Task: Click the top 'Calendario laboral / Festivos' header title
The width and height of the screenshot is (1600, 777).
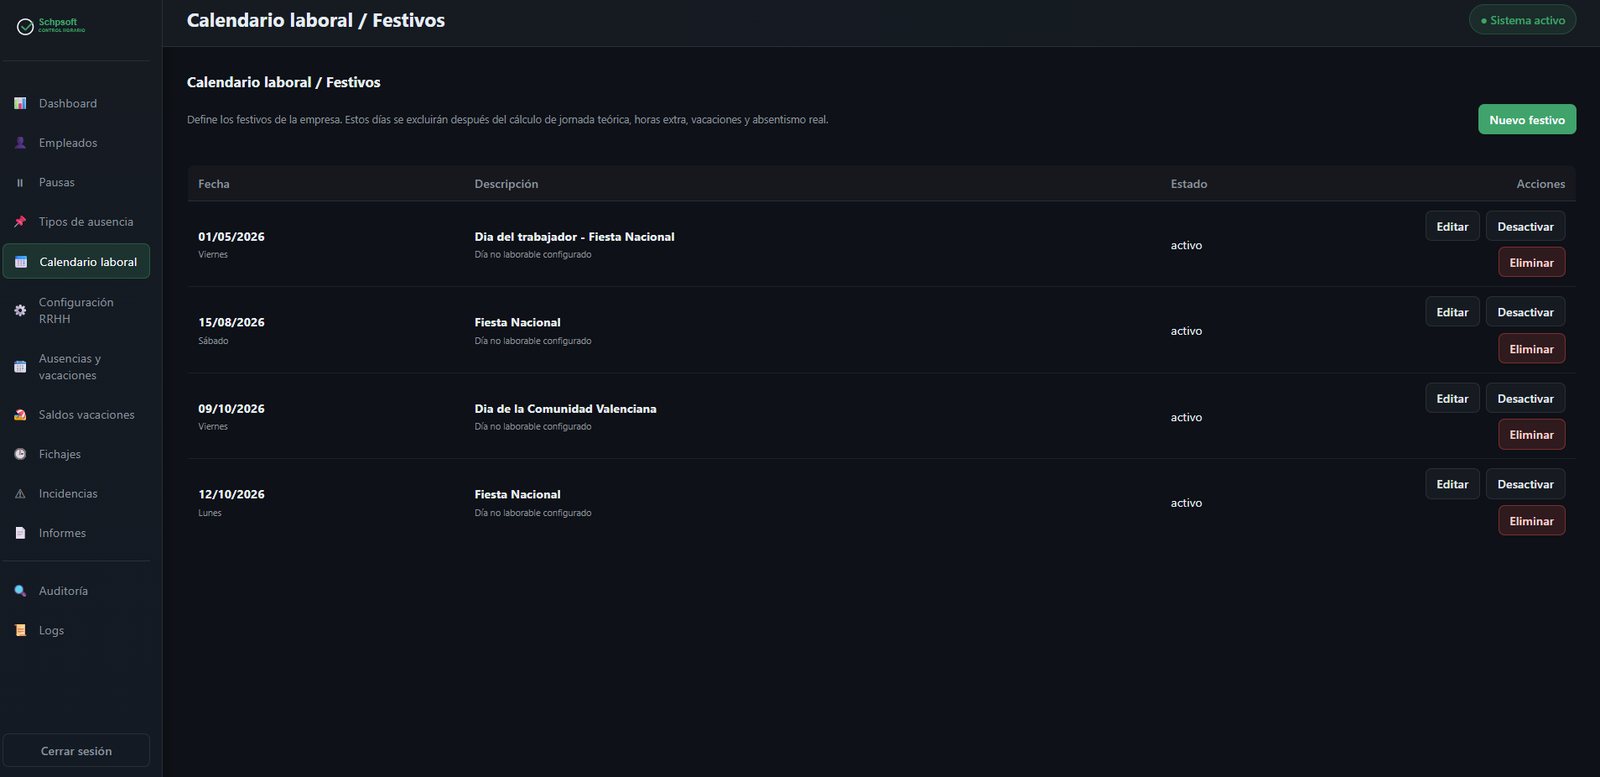Action: coord(316,20)
